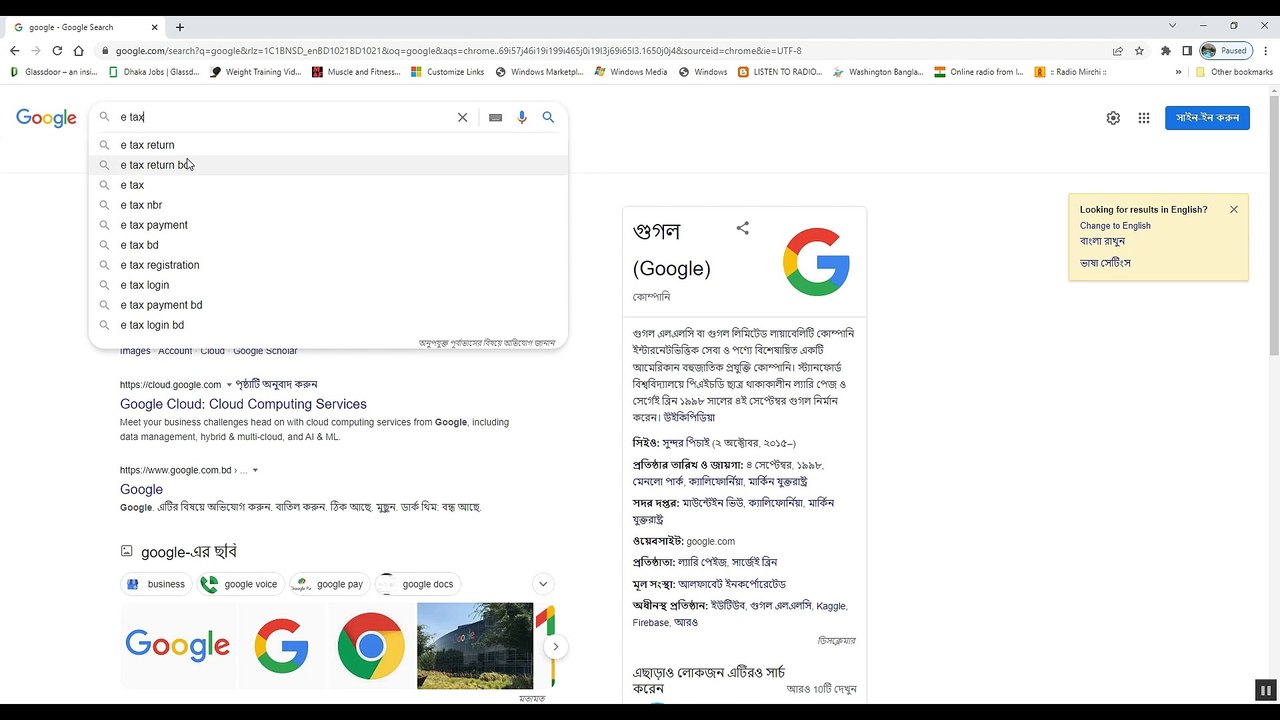Open Google search settings gear
This screenshot has width=1280, height=720.
coord(1113,118)
